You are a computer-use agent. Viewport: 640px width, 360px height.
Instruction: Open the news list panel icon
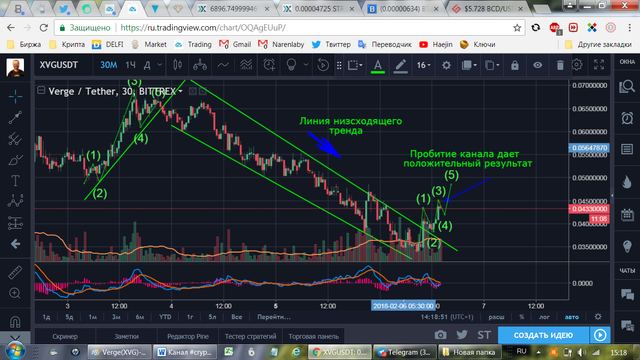point(627,149)
